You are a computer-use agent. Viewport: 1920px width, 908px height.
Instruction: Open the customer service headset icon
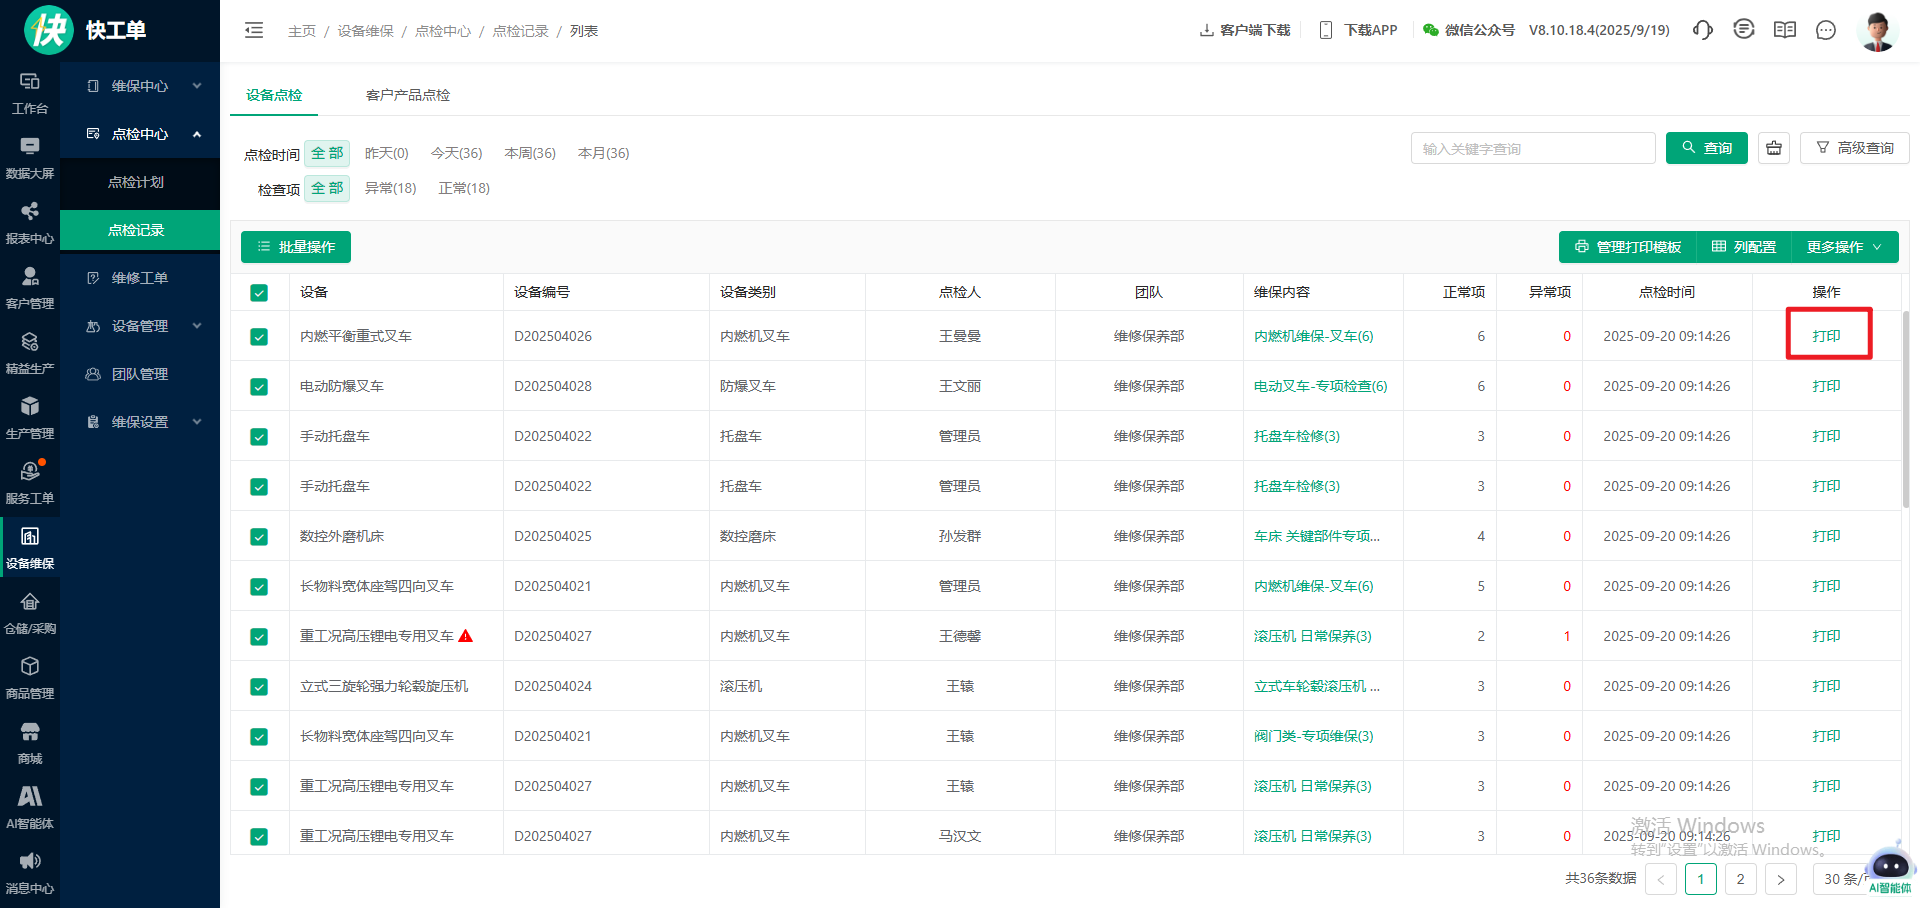[x=1702, y=30]
